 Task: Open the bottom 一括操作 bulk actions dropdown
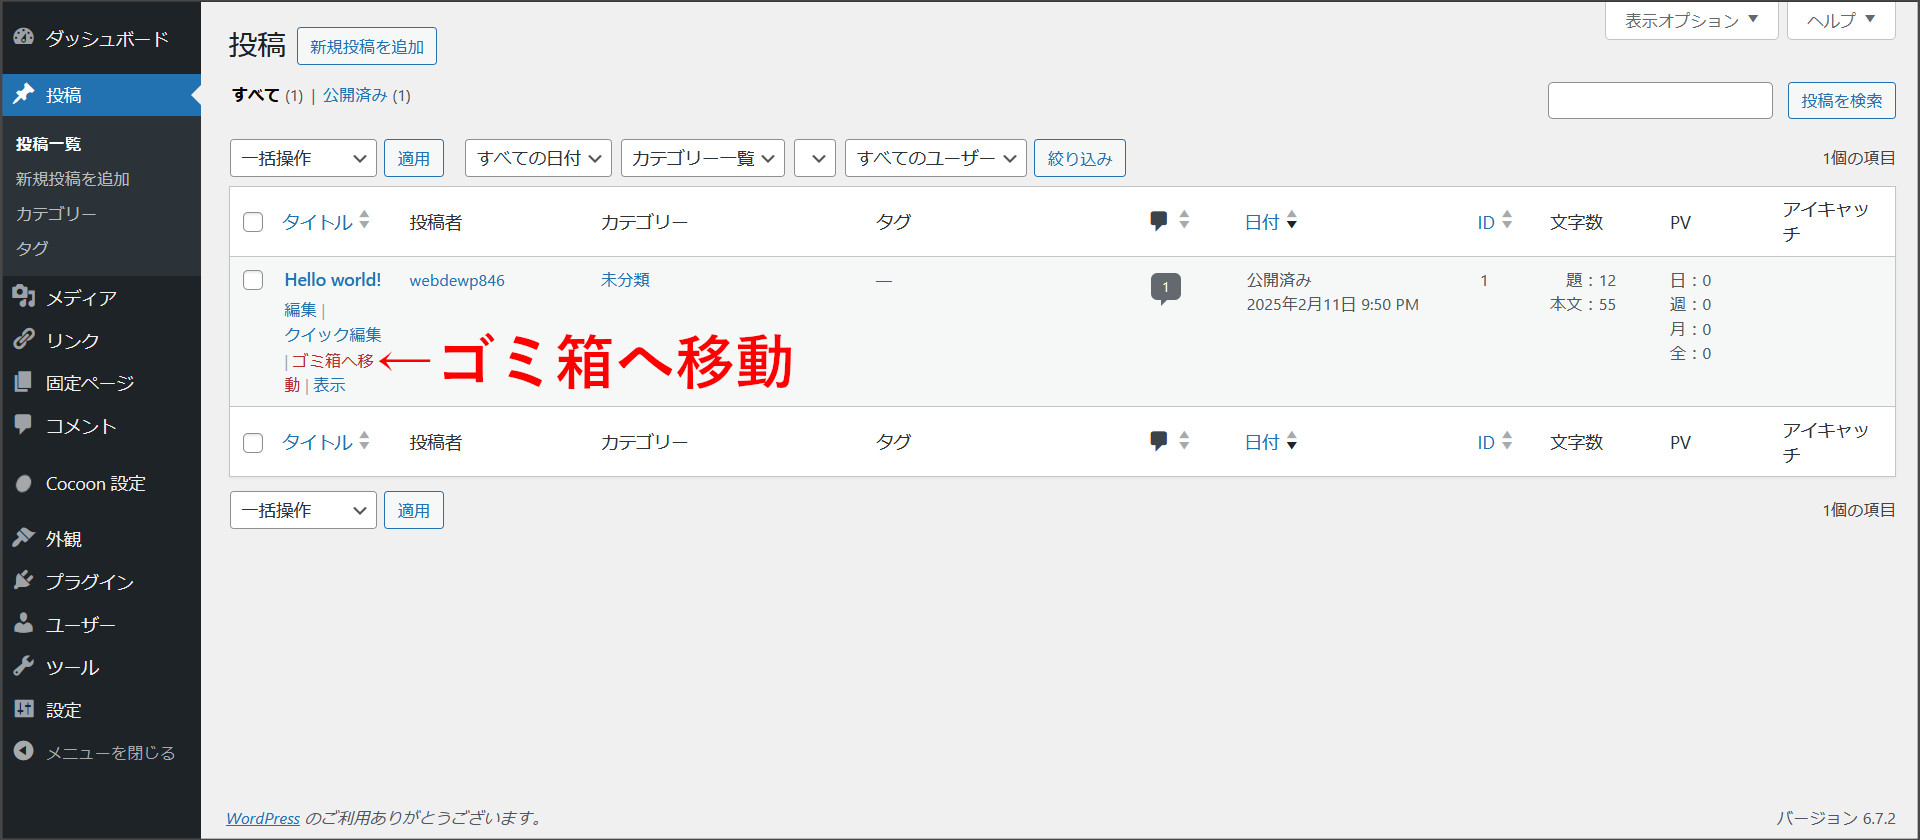tap(303, 510)
